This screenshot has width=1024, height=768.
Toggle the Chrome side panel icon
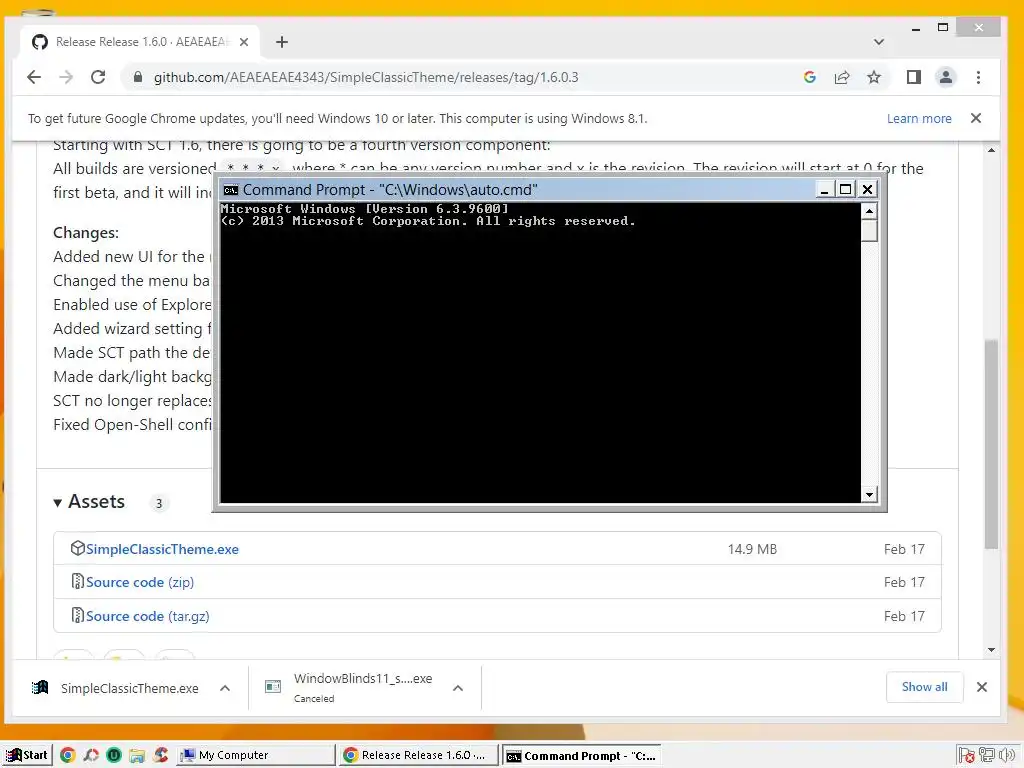click(914, 77)
